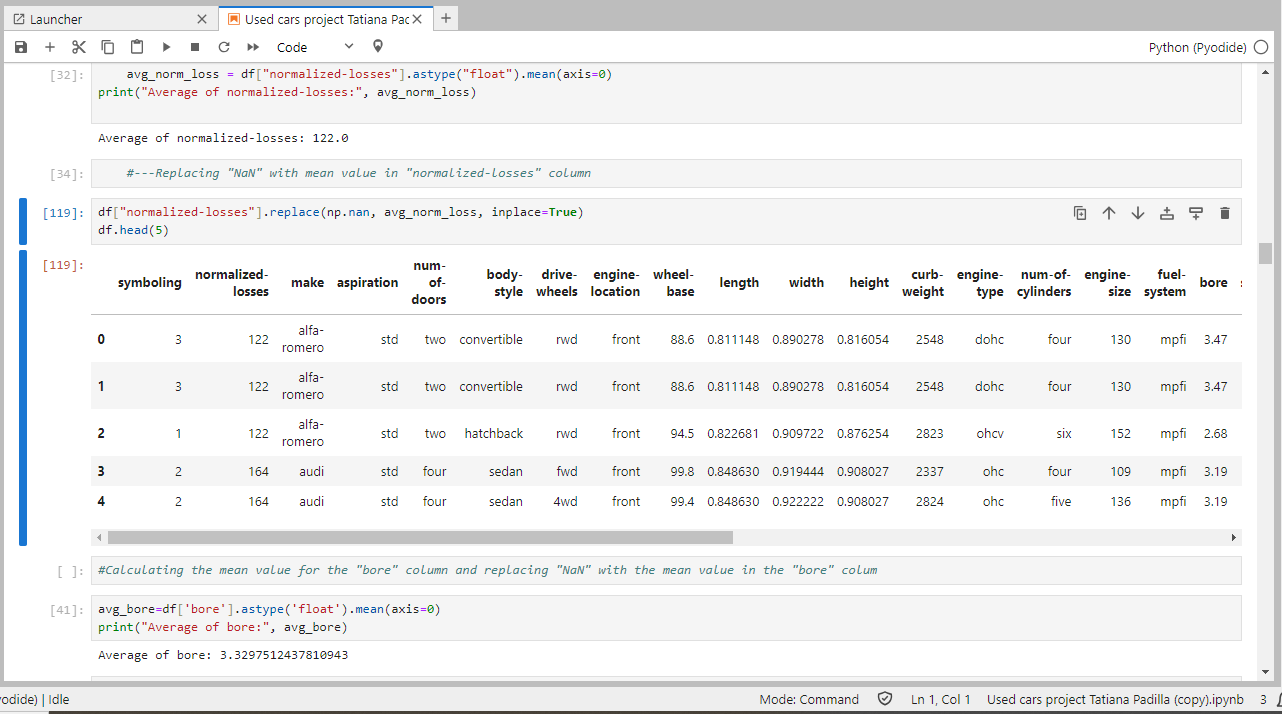Click the notebook file name in the status bar
The image size is (1282, 714).
1115,699
